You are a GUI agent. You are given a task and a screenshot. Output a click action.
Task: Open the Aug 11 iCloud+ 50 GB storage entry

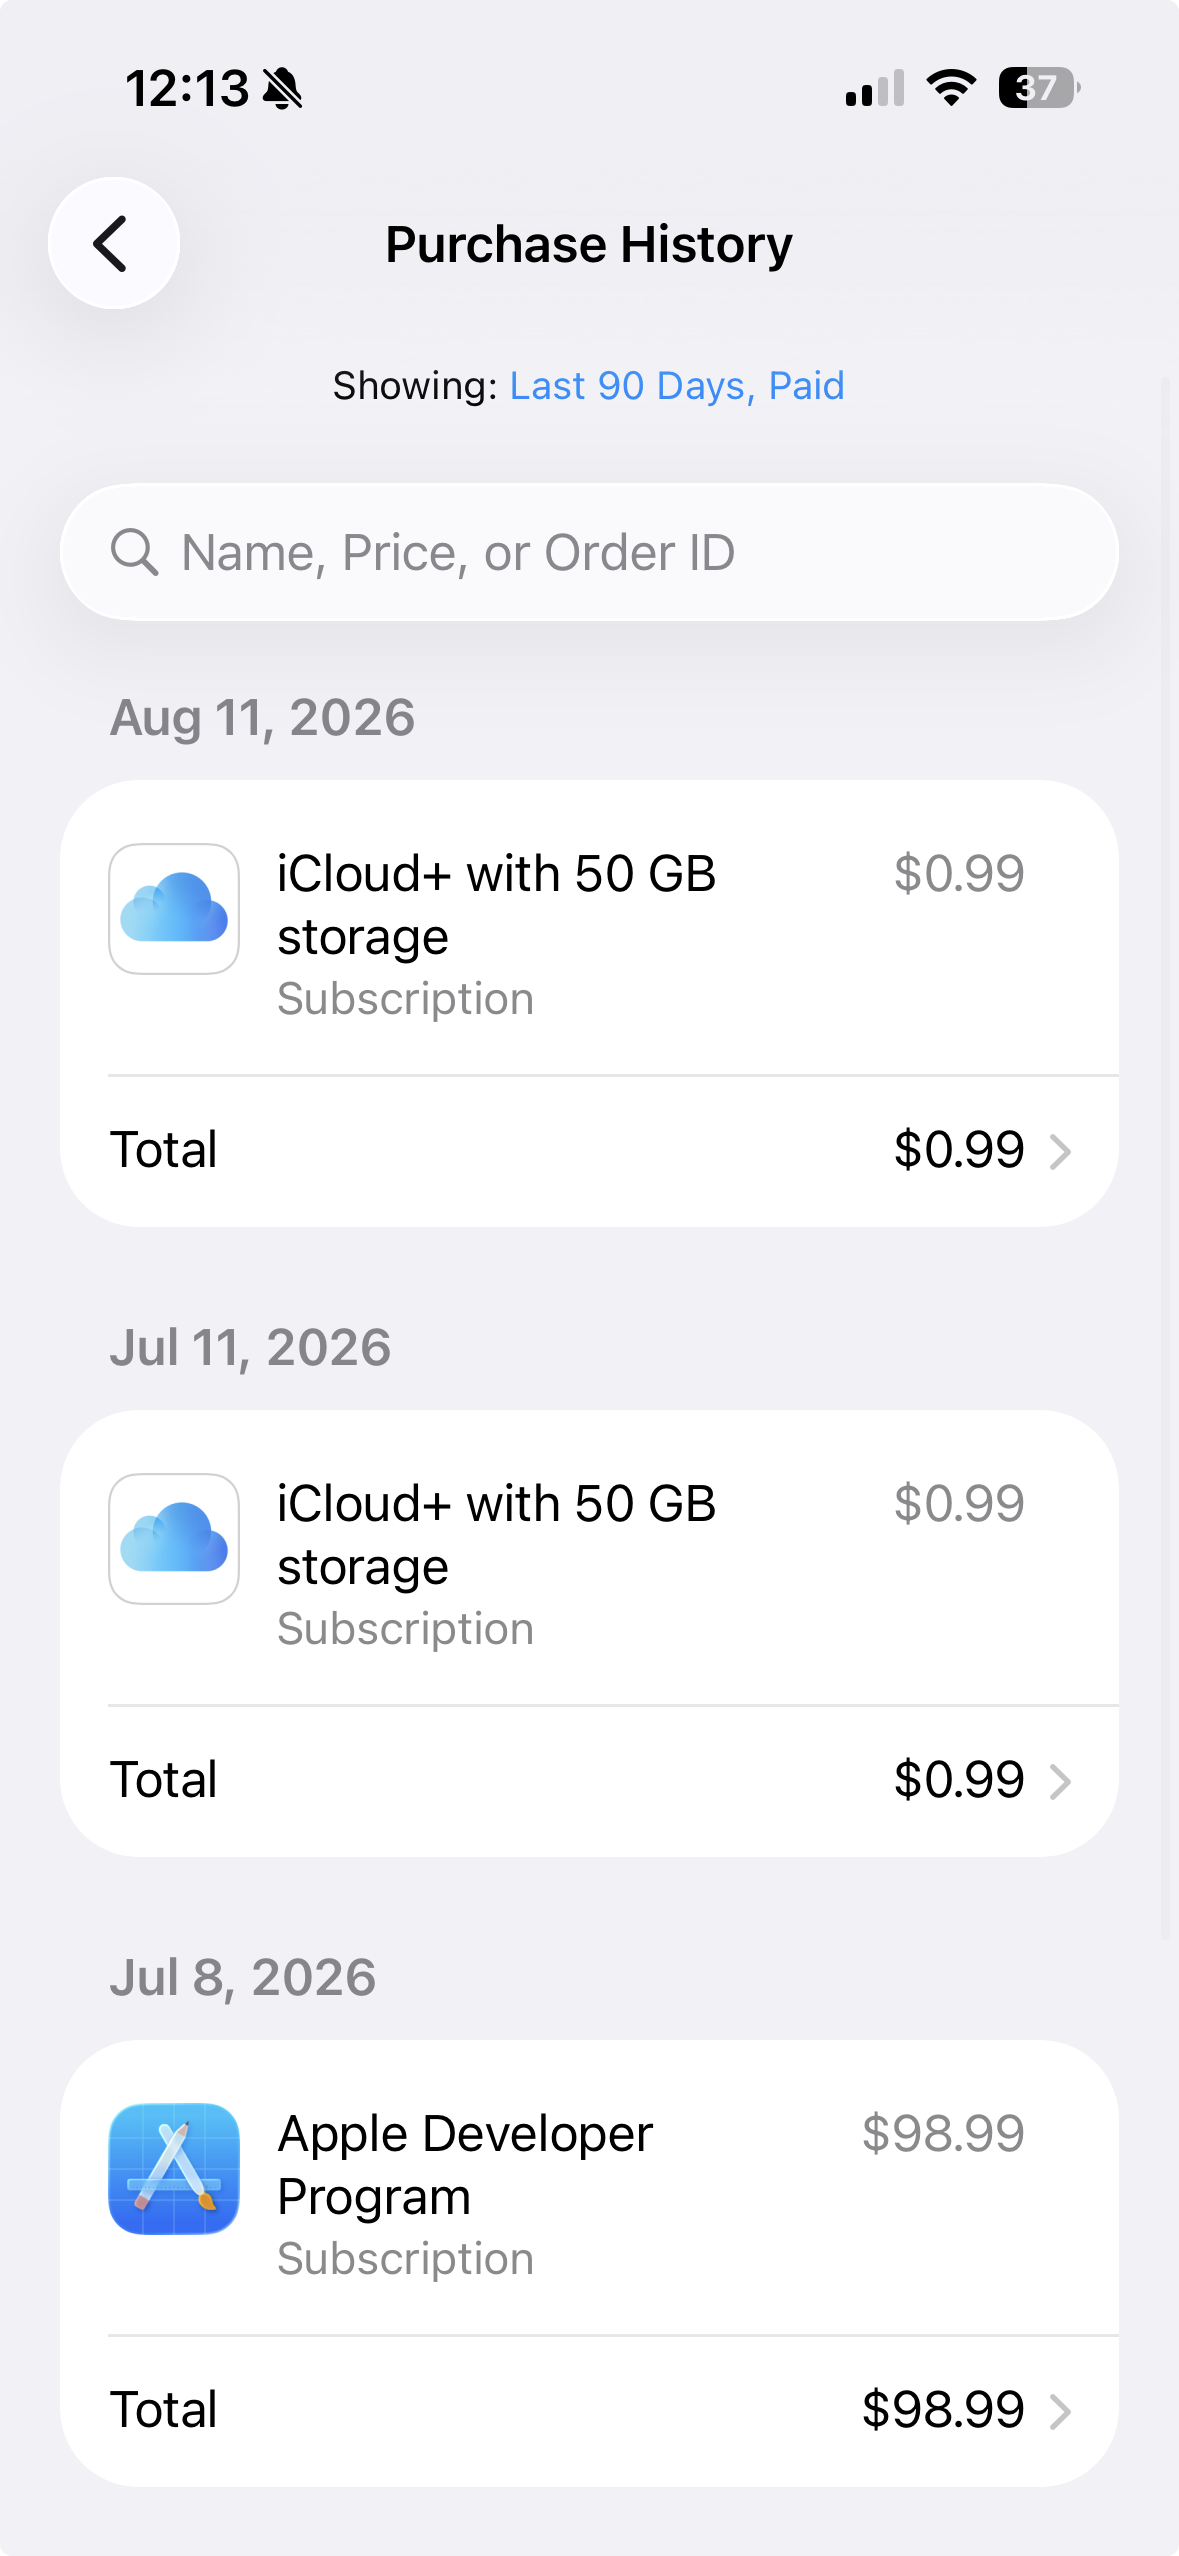[x=589, y=928]
